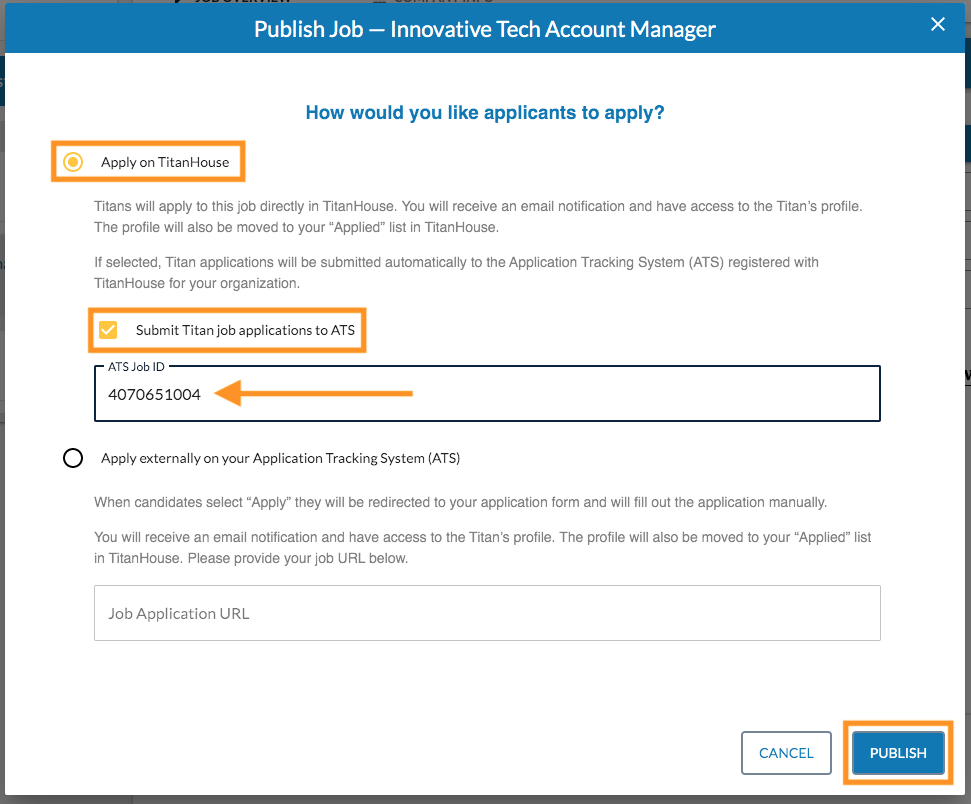
Task: Click the paragraph starting "Titans will apply to this job"
Action: click(x=477, y=216)
